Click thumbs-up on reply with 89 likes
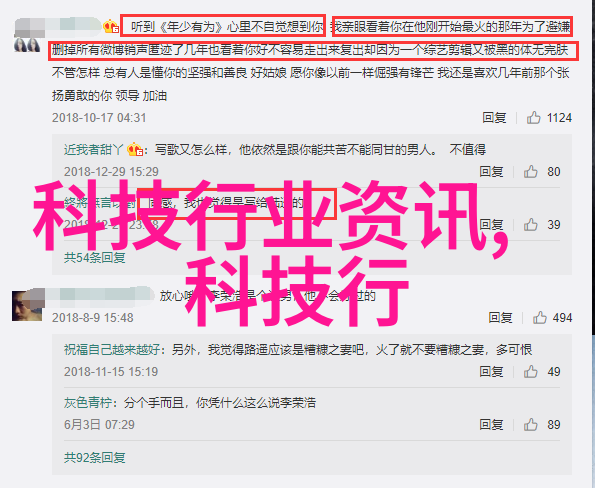The image size is (595, 488). click(x=530, y=425)
